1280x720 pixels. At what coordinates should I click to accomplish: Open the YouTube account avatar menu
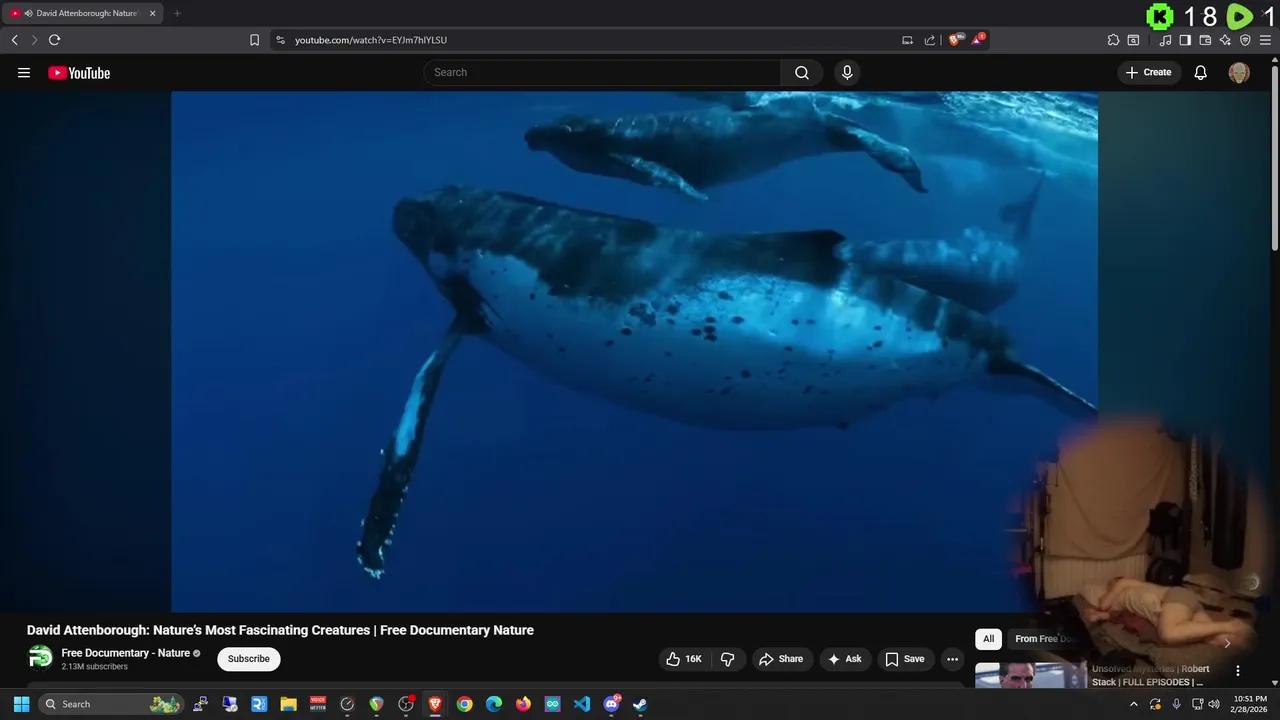click(x=1239, y=73)
